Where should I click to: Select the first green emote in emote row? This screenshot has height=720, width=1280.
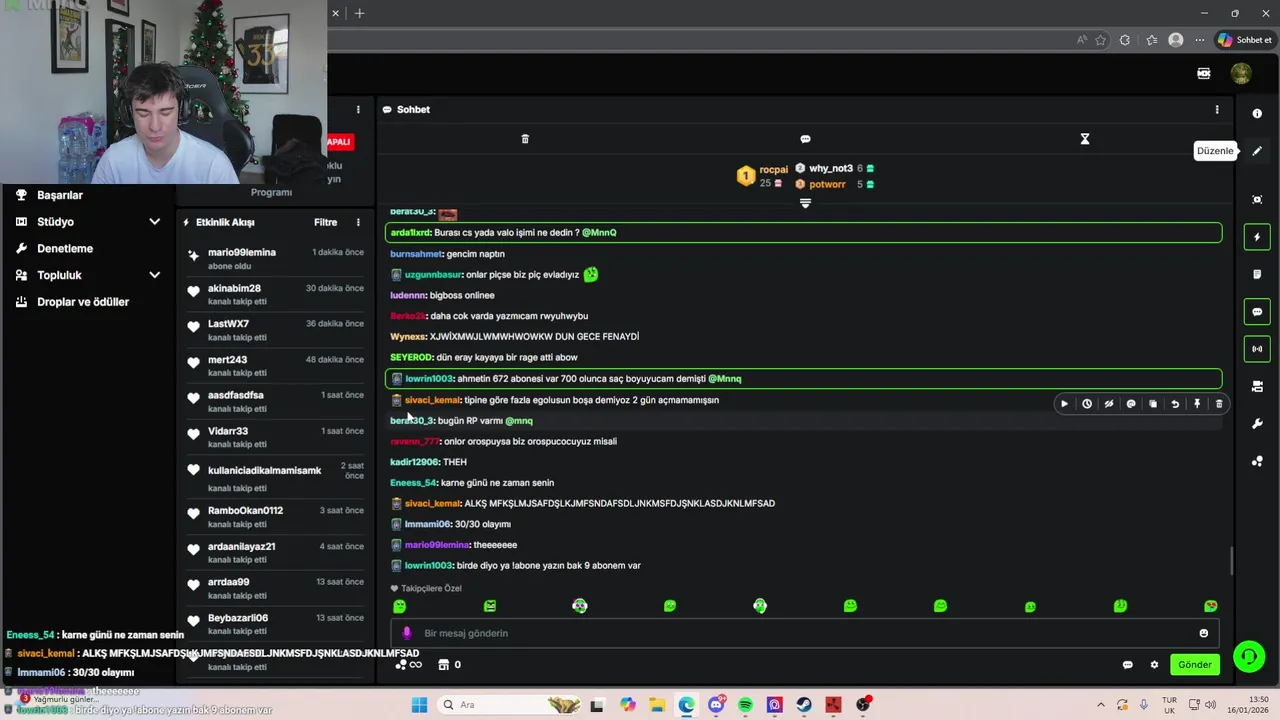pyautogui.click(x=400, y=606)
